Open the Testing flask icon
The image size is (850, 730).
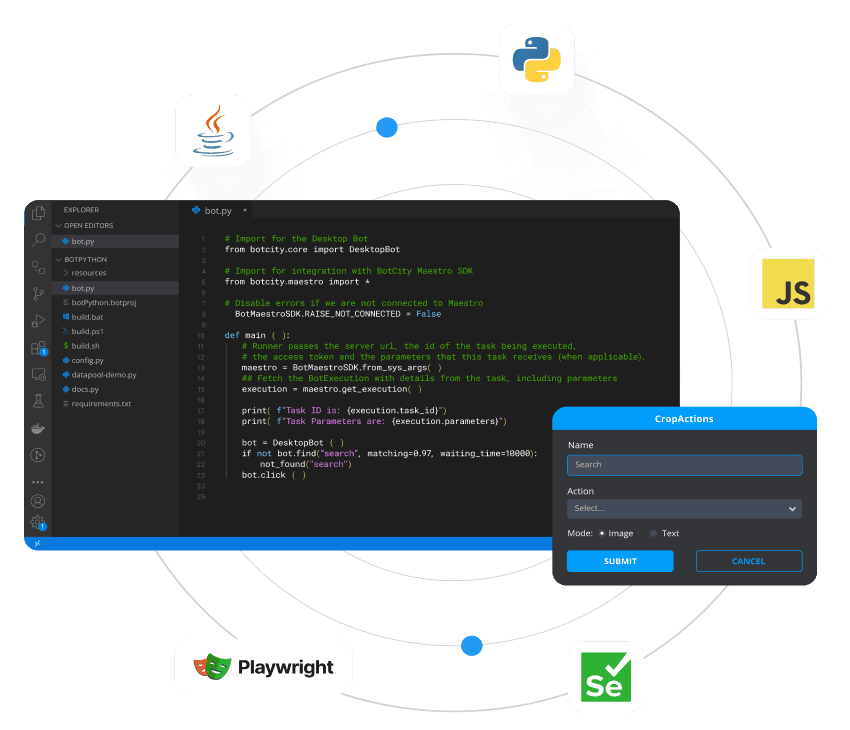pyautogui.click(x=39, y=401)
